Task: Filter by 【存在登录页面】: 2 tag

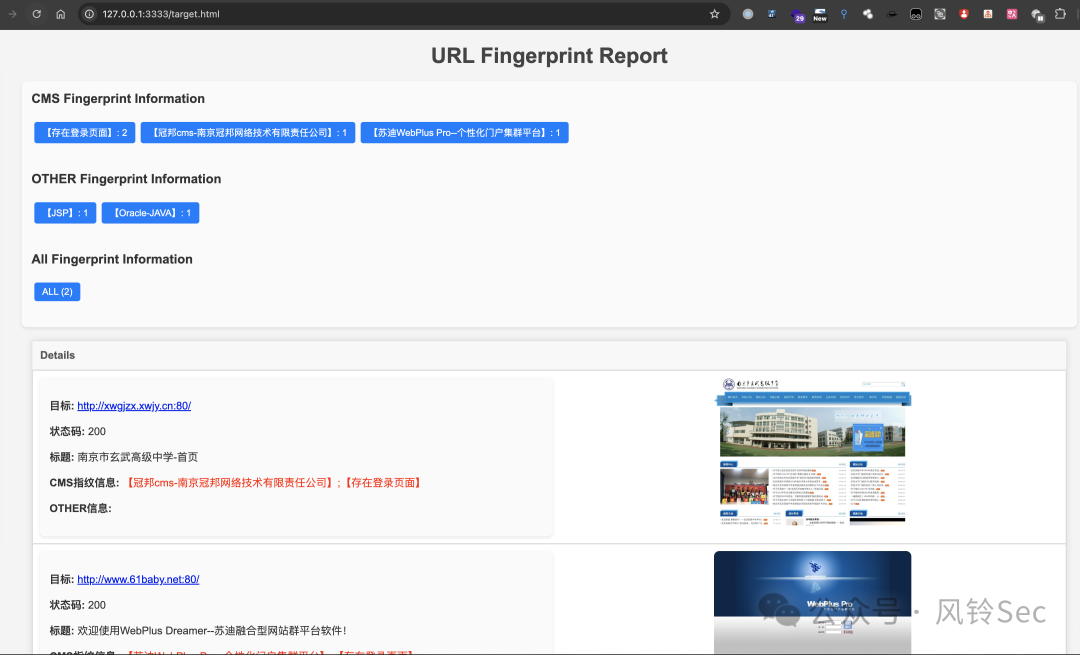Action: [85, 132]
